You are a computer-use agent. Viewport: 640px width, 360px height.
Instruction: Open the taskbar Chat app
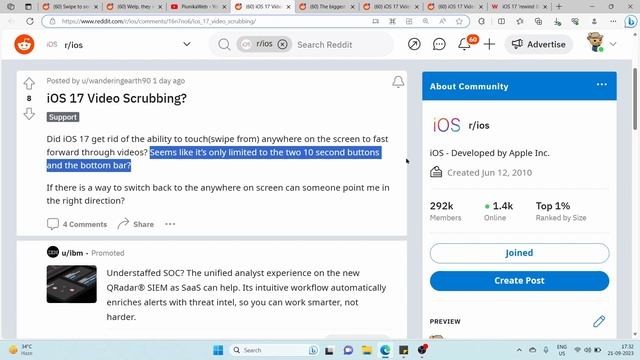pos(348,350)
